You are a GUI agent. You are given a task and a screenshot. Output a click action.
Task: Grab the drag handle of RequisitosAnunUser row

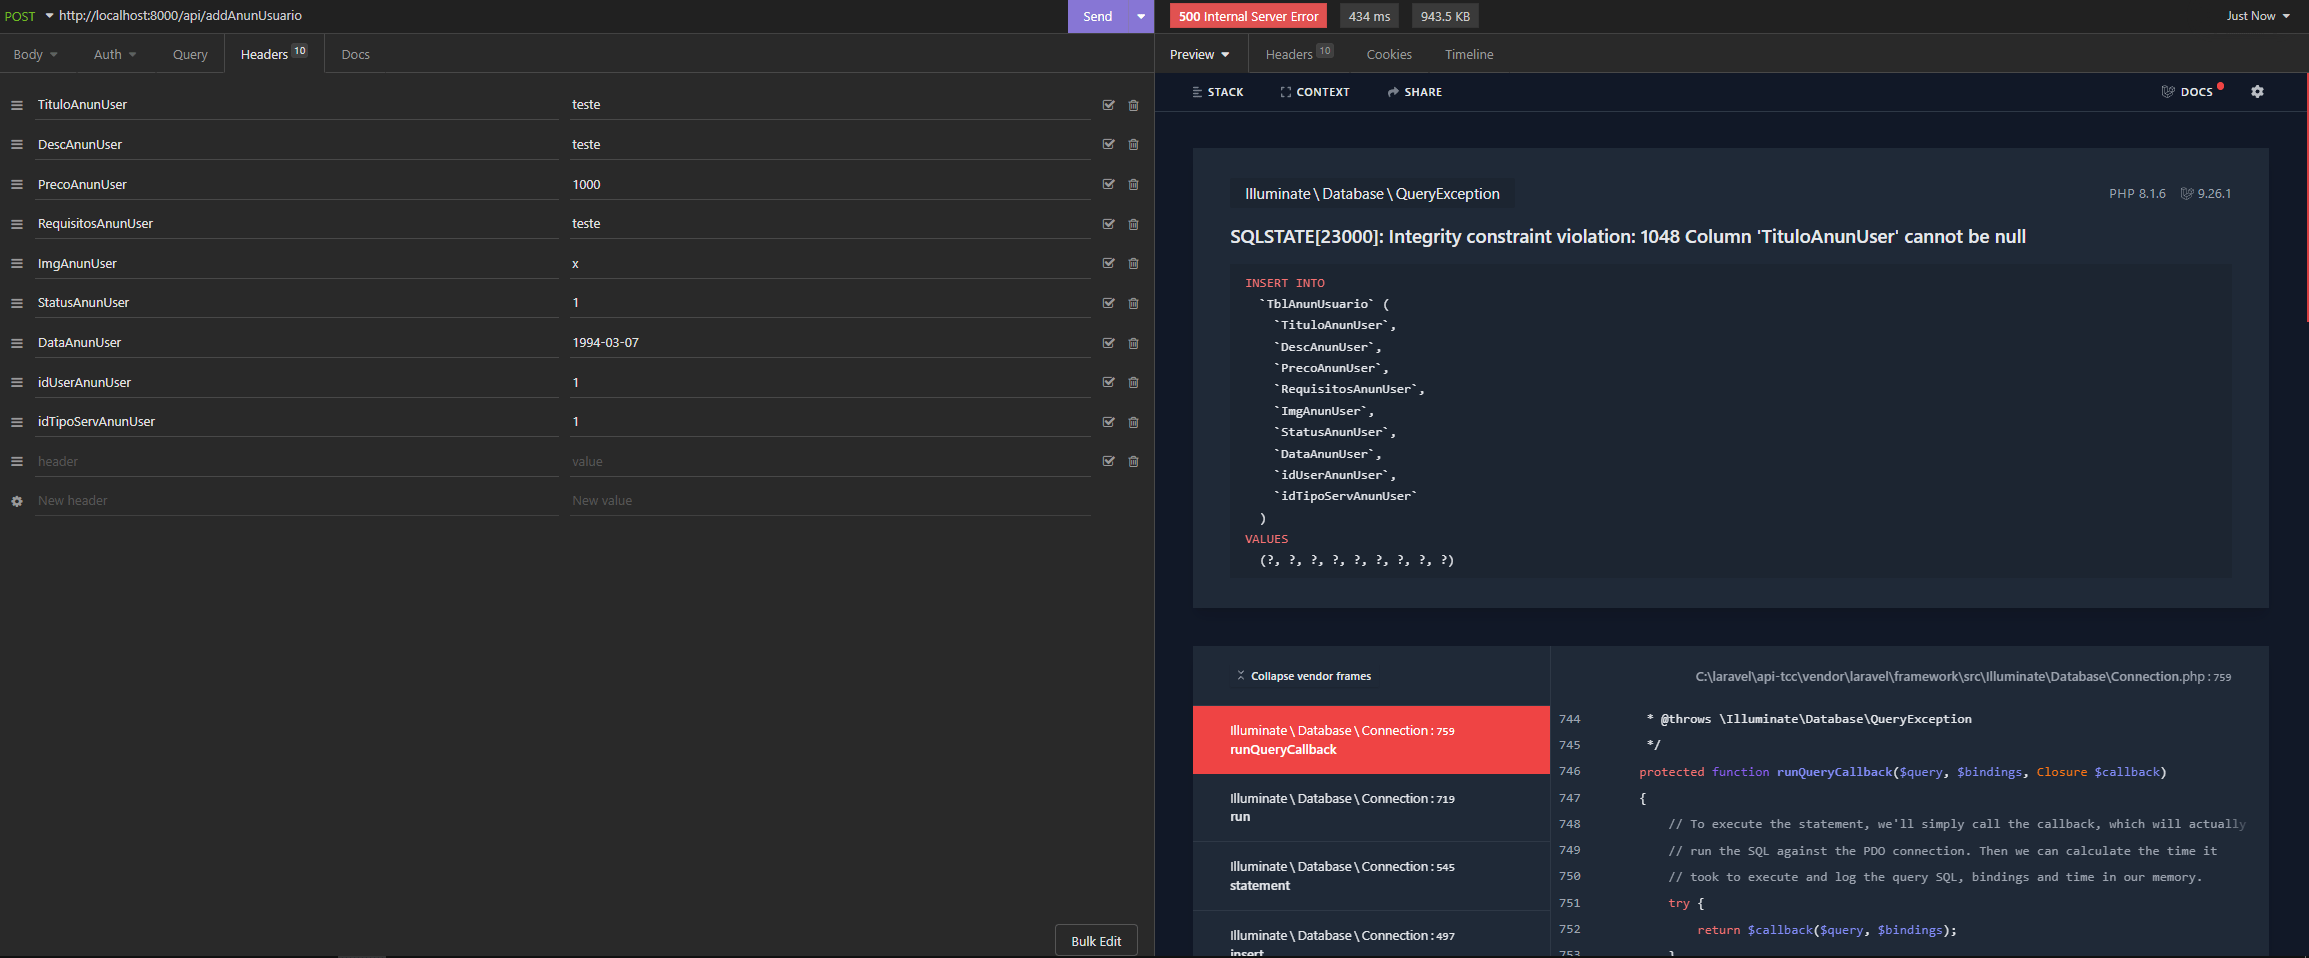point(16,224)
